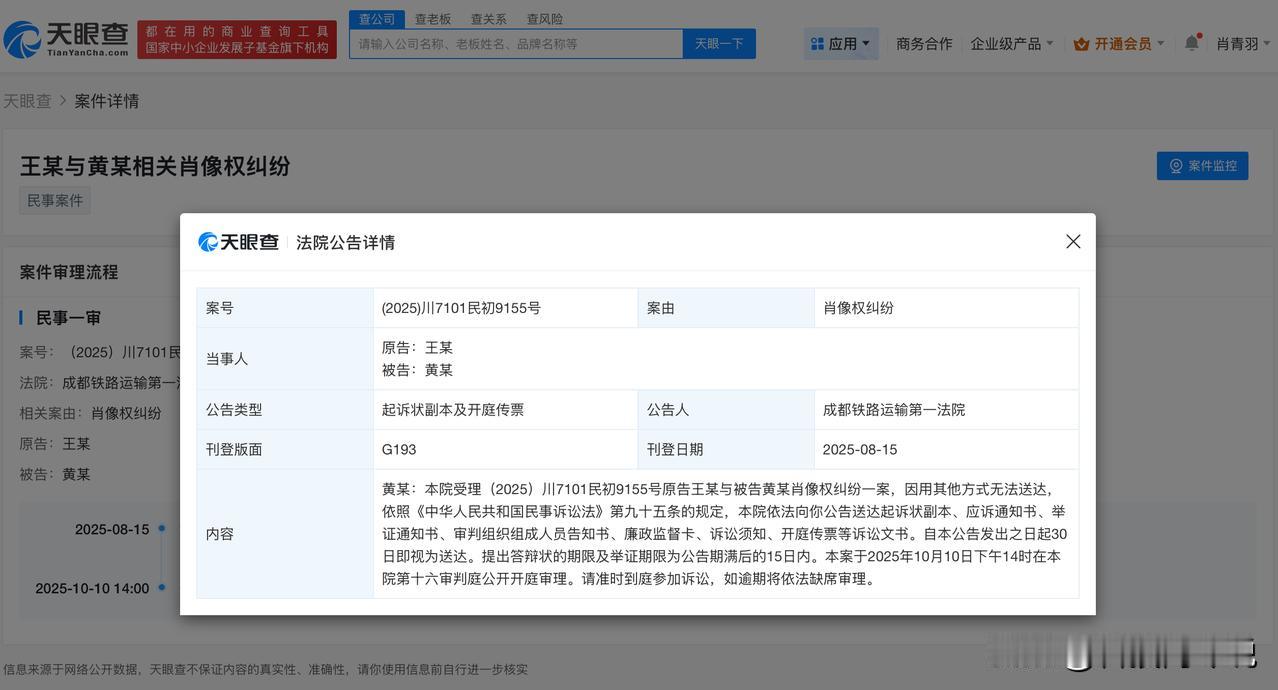Open the 商务合作 link
Image resolution: width=1278 pixels, height=690 pixels.
click(924, 44)
